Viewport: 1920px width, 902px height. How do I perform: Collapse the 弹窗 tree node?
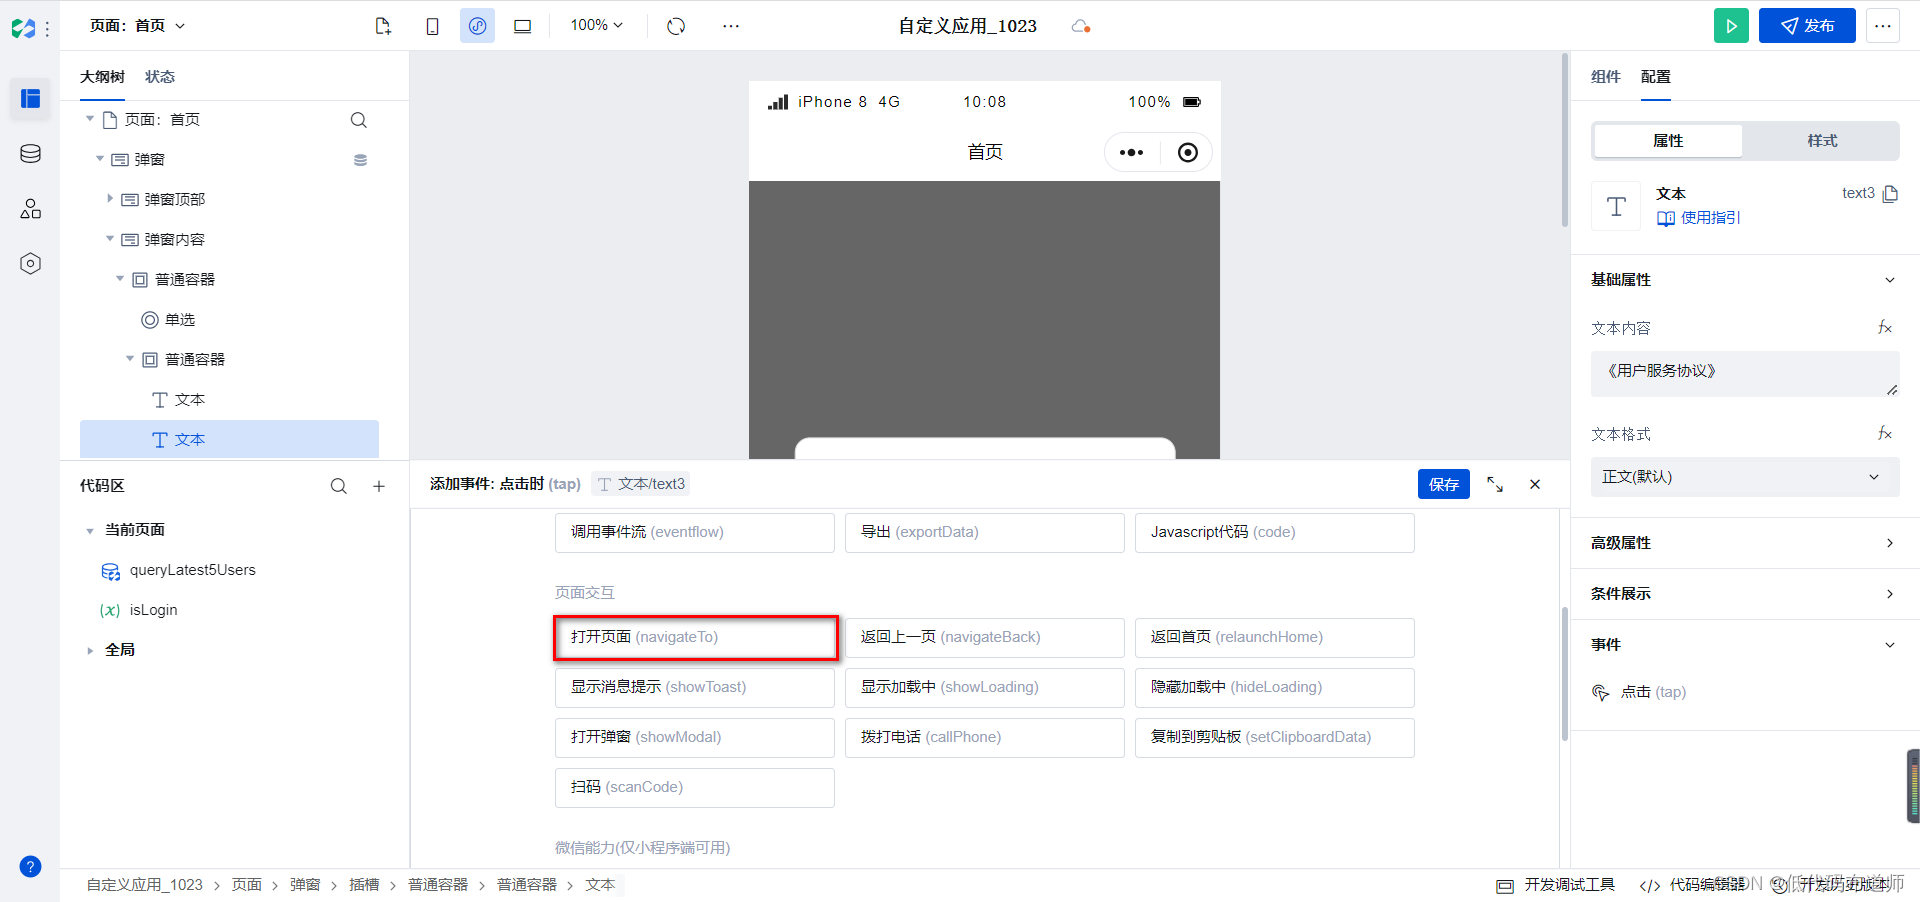[100, 159]
